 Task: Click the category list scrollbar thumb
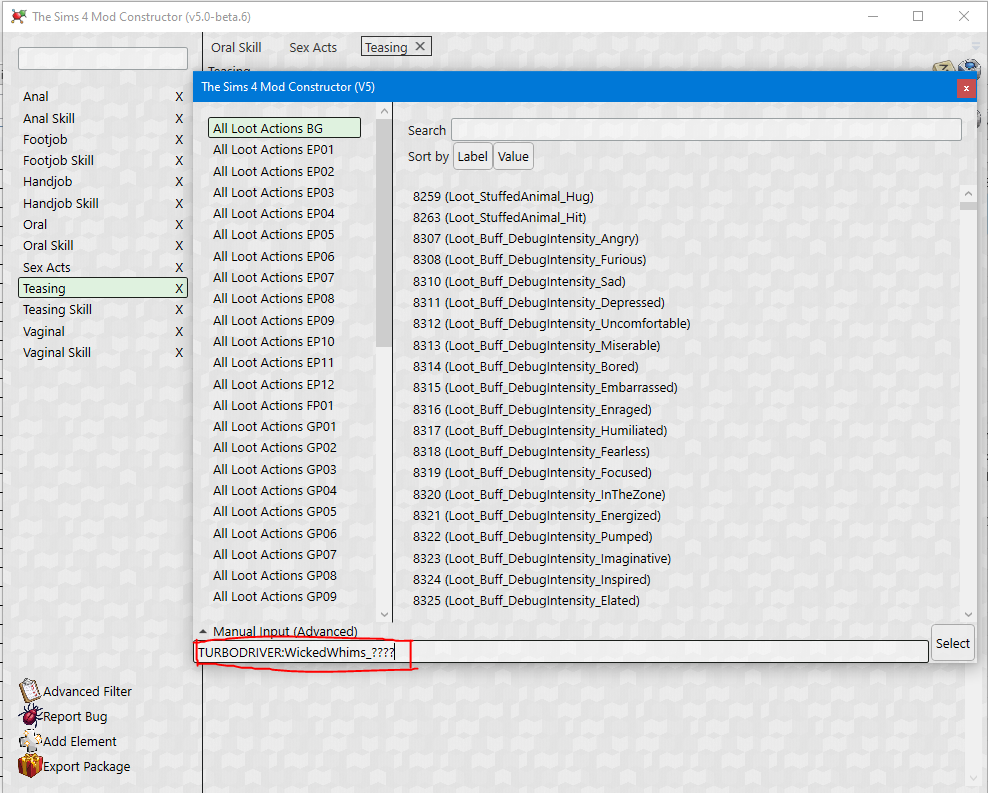point(384,233)
